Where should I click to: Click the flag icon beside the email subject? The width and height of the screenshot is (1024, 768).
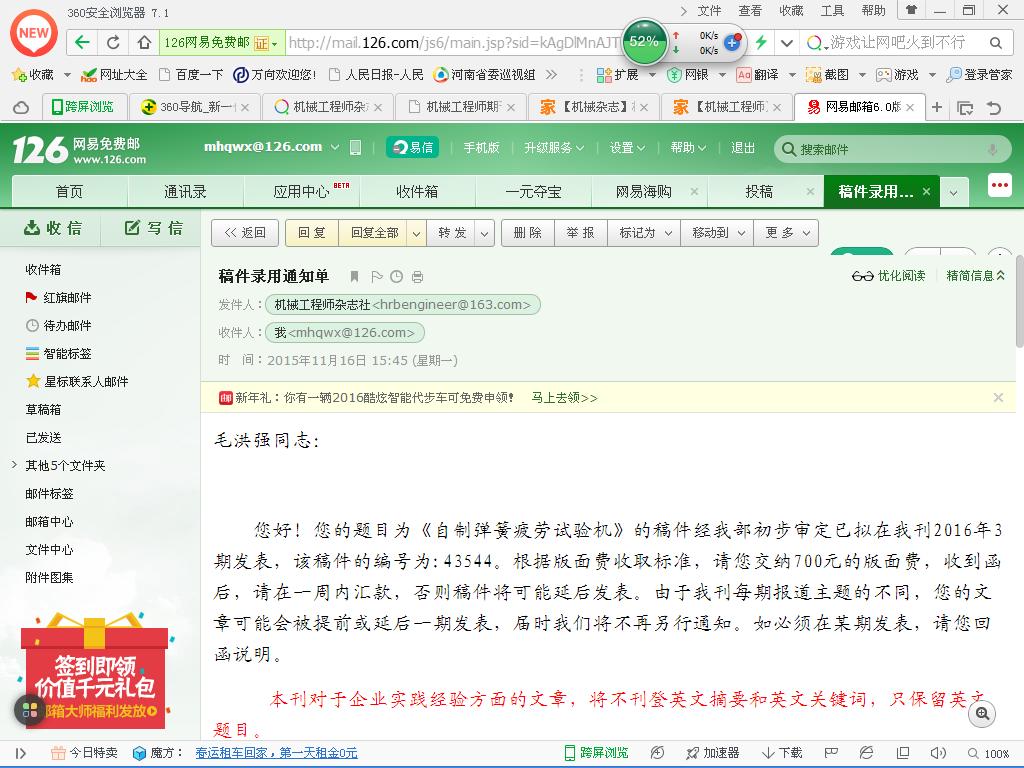click(376, 276)
